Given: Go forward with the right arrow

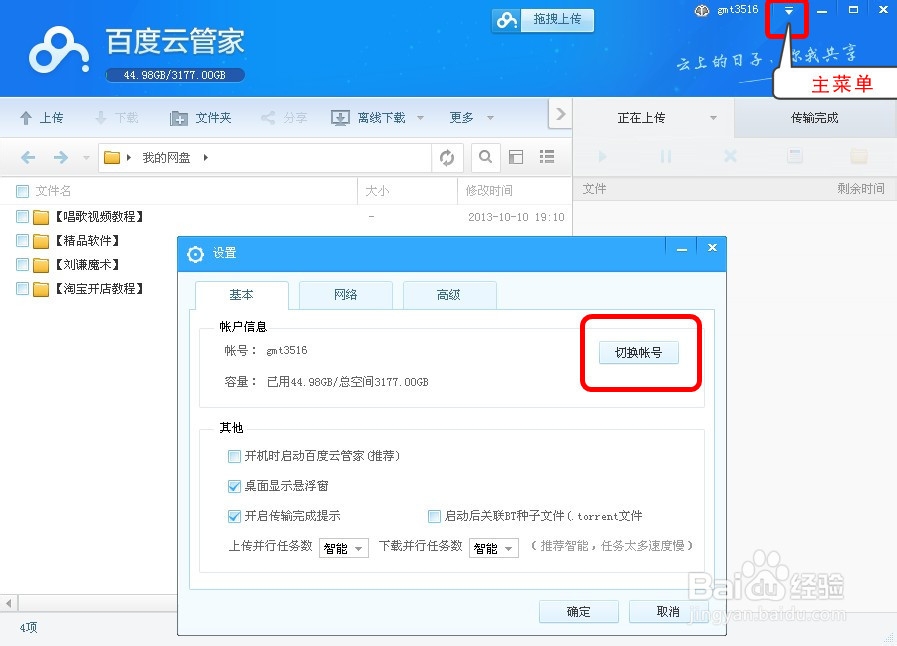Looking at the screenshot, I should 61,157.
